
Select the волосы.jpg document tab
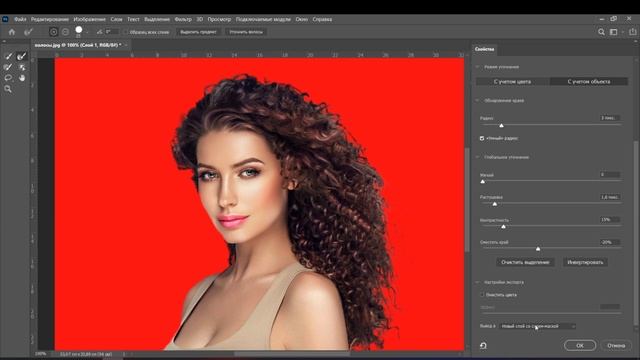[x=78, y=45]
